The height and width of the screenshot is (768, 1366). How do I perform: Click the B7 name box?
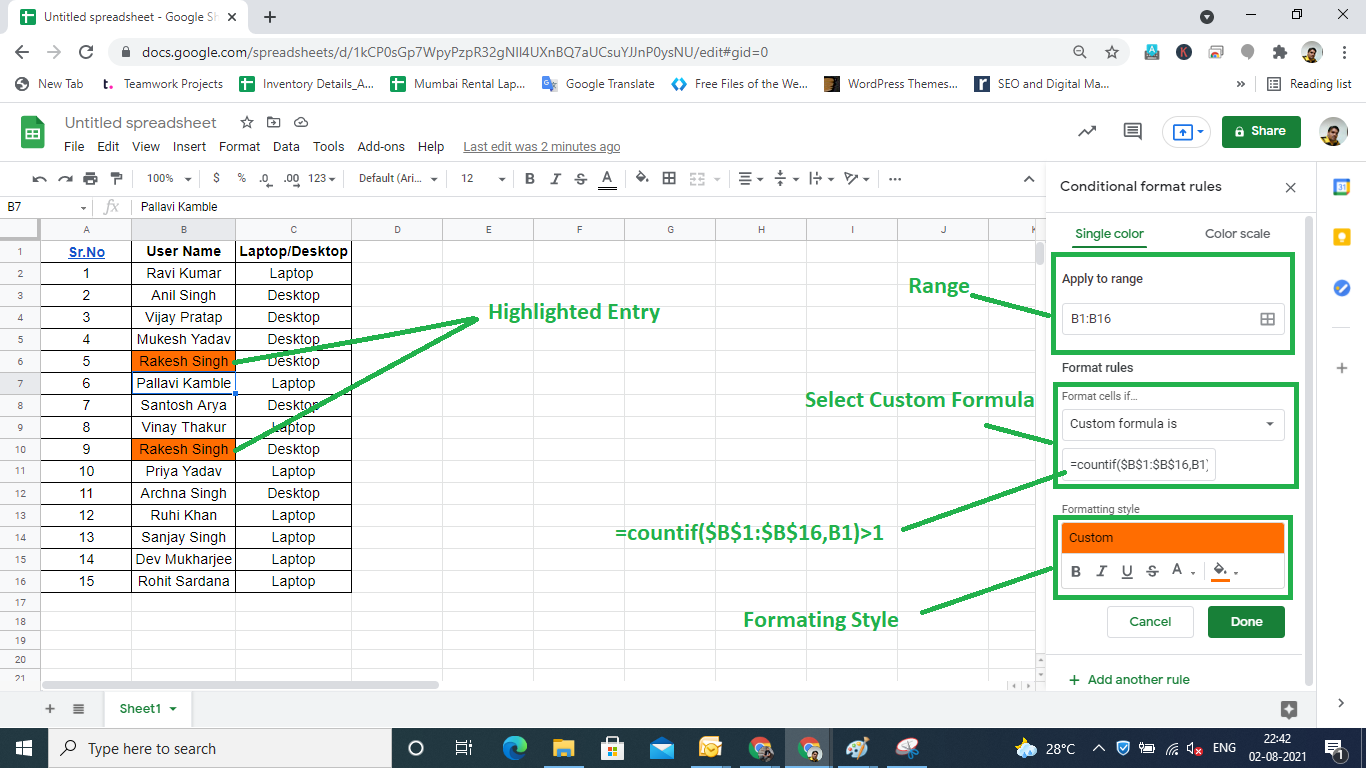coord(47,207)
